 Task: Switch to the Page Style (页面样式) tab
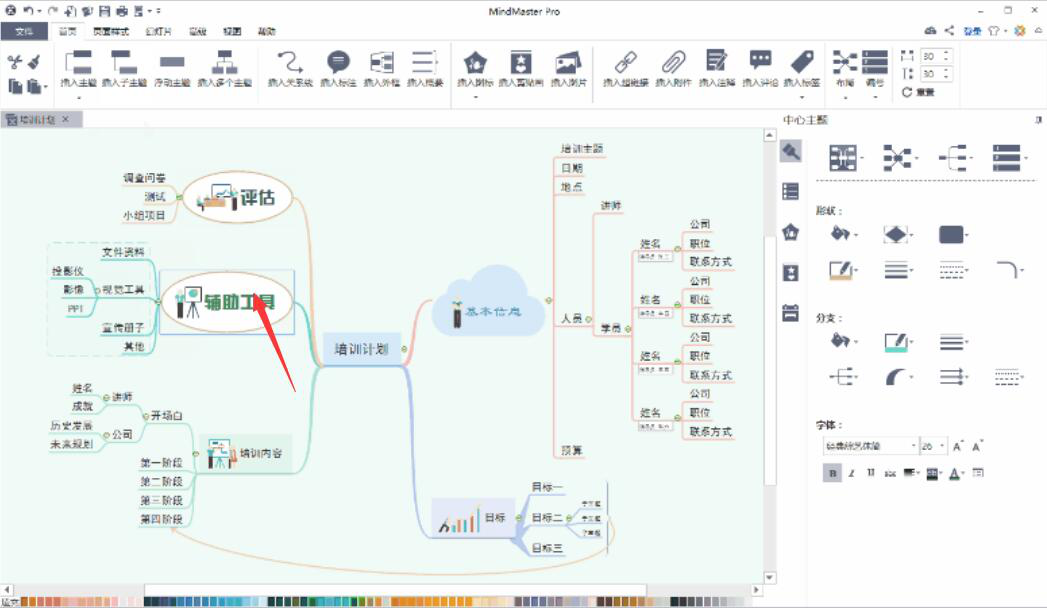[x=111, y=31]
